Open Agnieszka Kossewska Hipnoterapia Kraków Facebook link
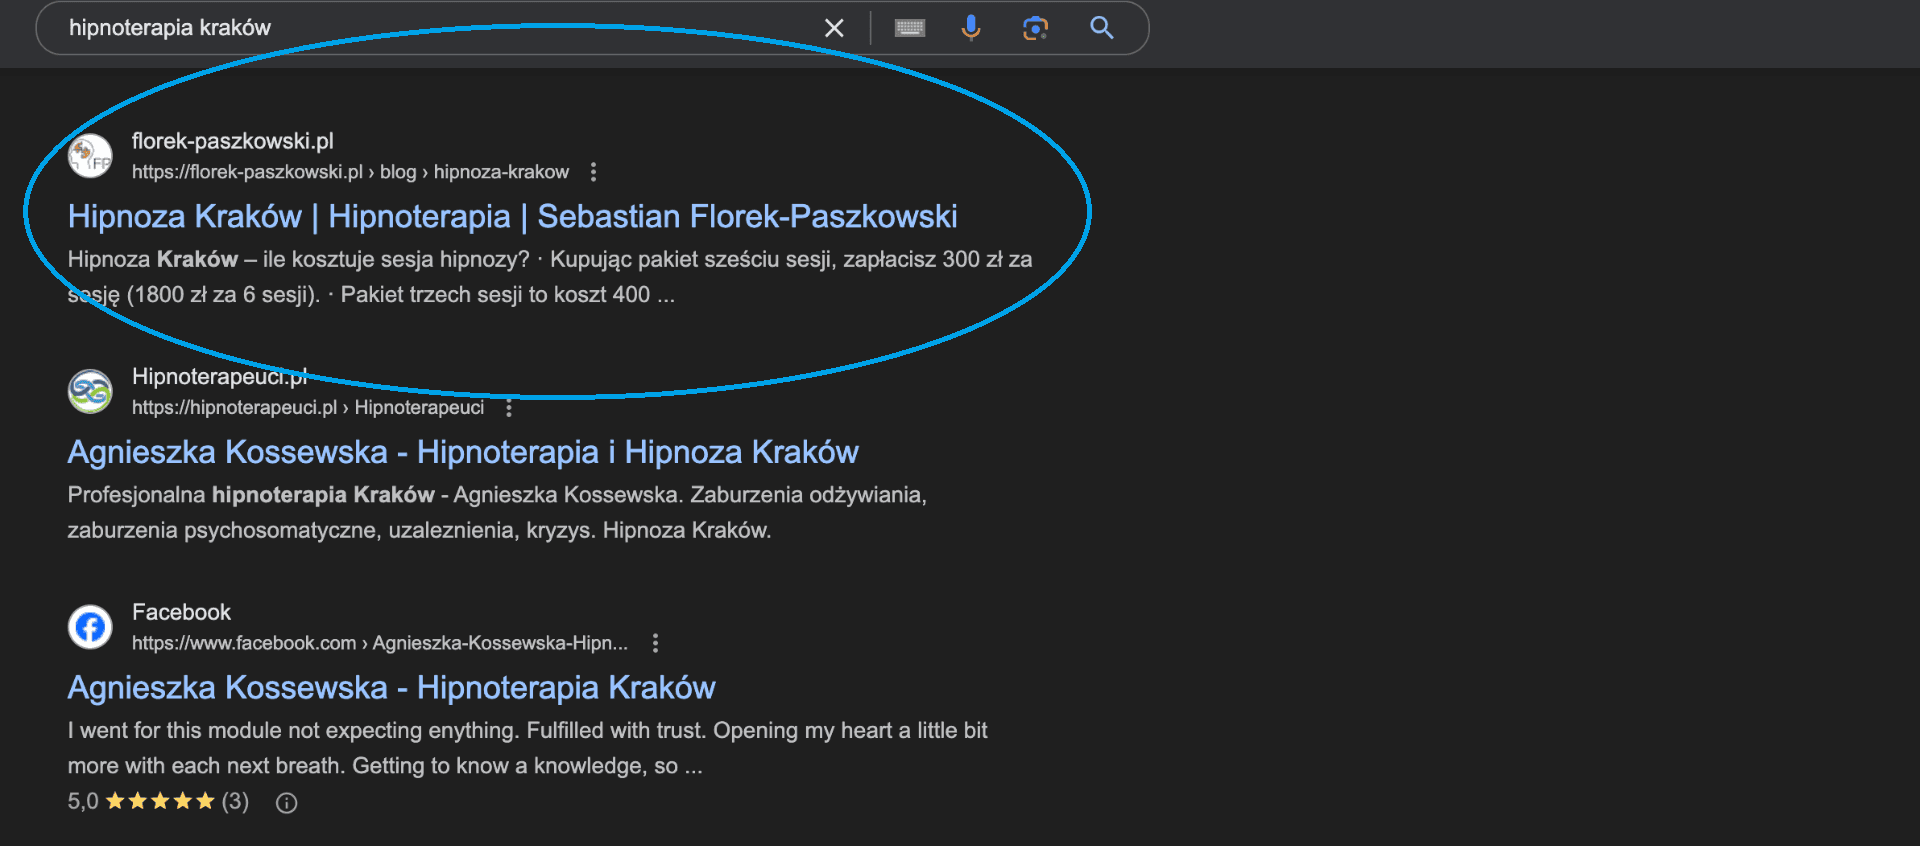 click(391, 688)
